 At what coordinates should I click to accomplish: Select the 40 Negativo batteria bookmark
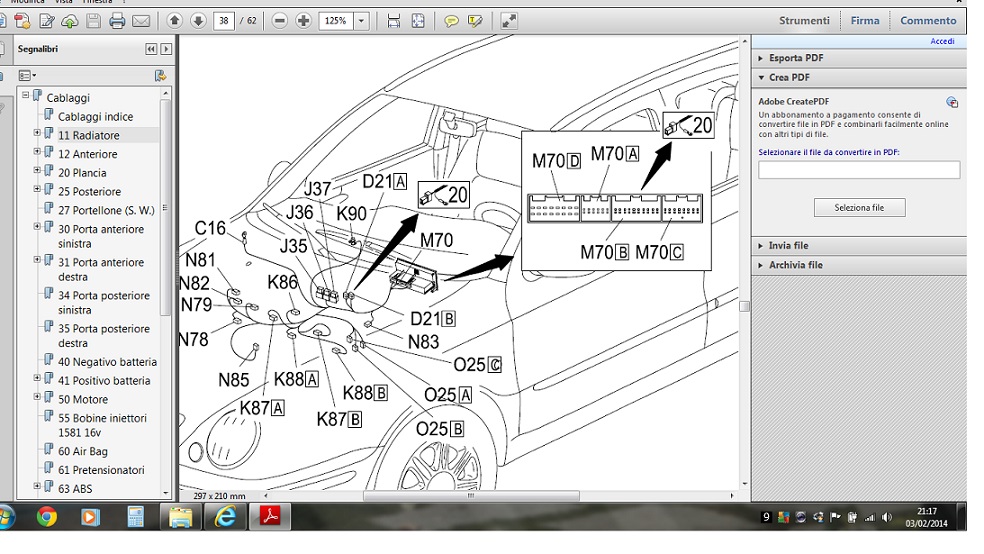(107, 362)
